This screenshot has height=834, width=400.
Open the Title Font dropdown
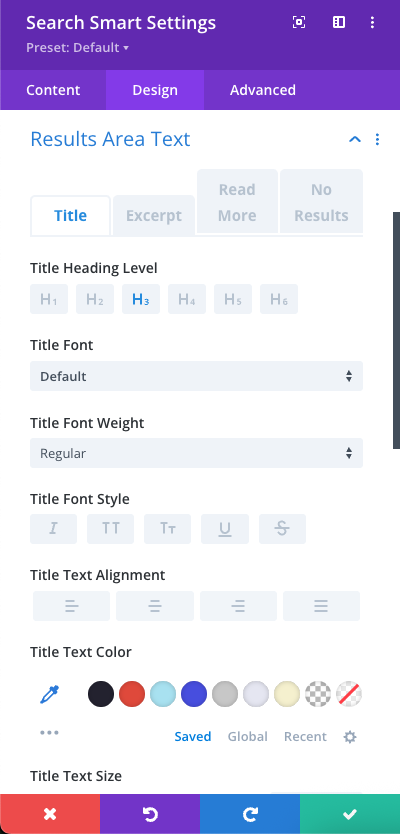196,376
